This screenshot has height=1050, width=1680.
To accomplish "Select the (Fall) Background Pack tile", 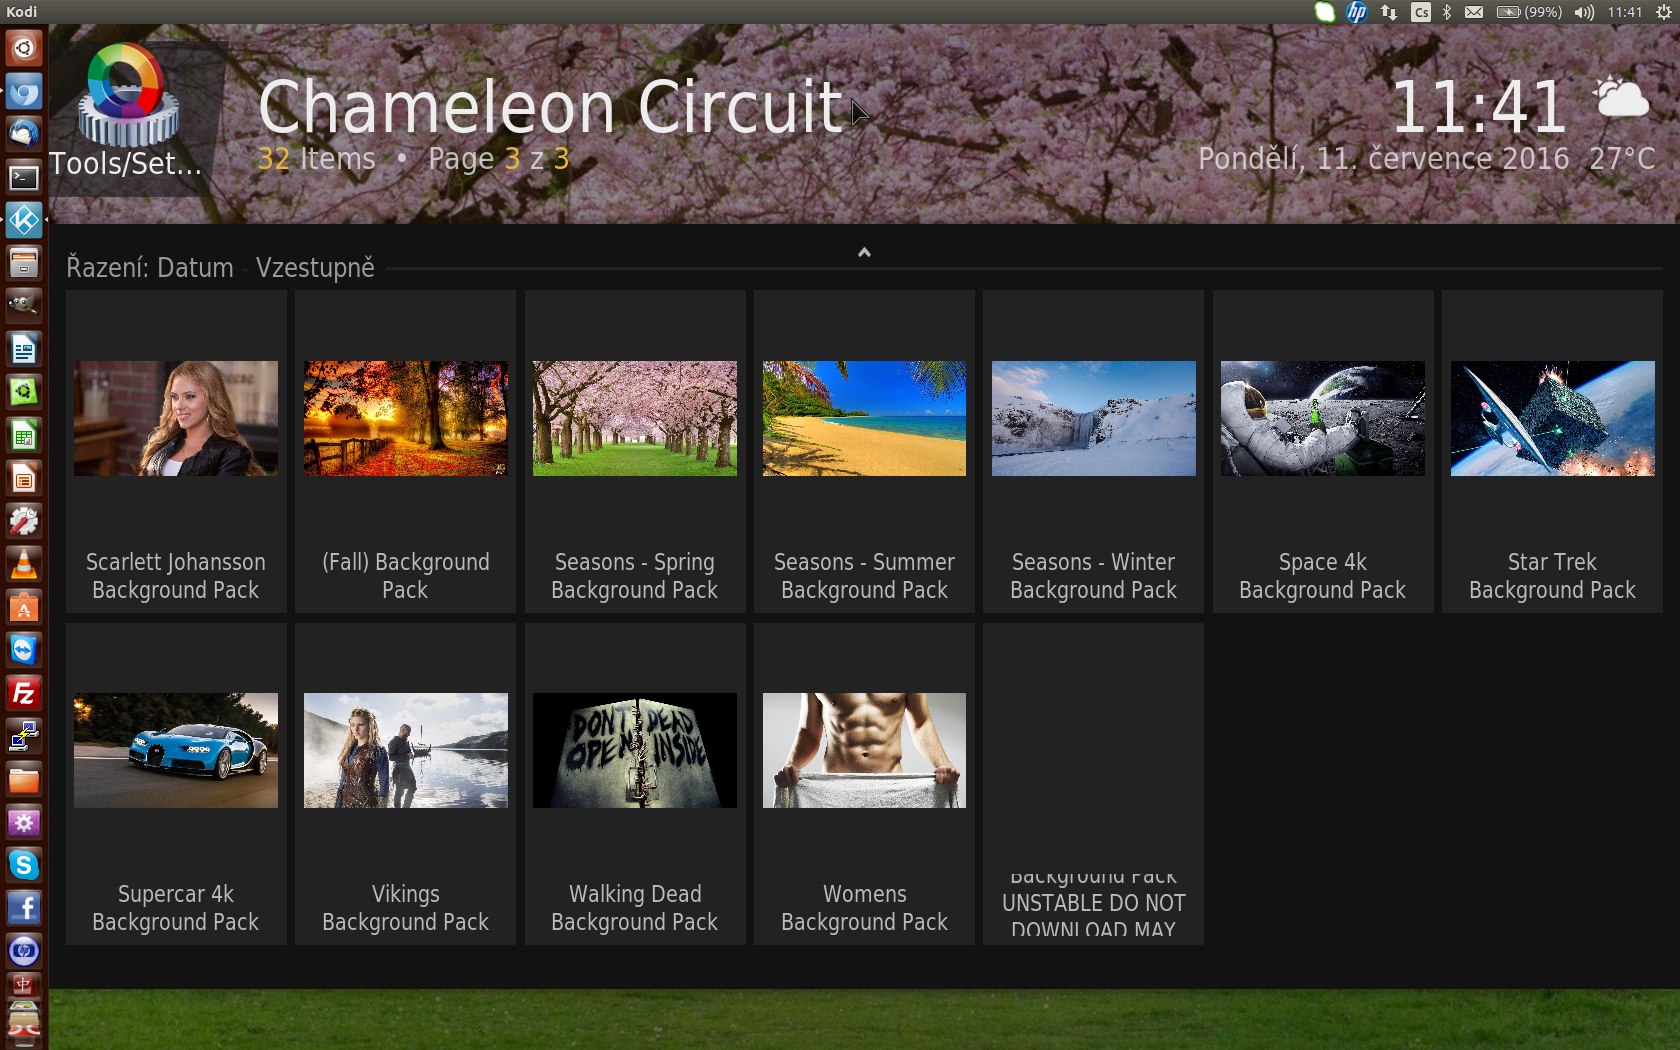I will (x=405, y=452).
